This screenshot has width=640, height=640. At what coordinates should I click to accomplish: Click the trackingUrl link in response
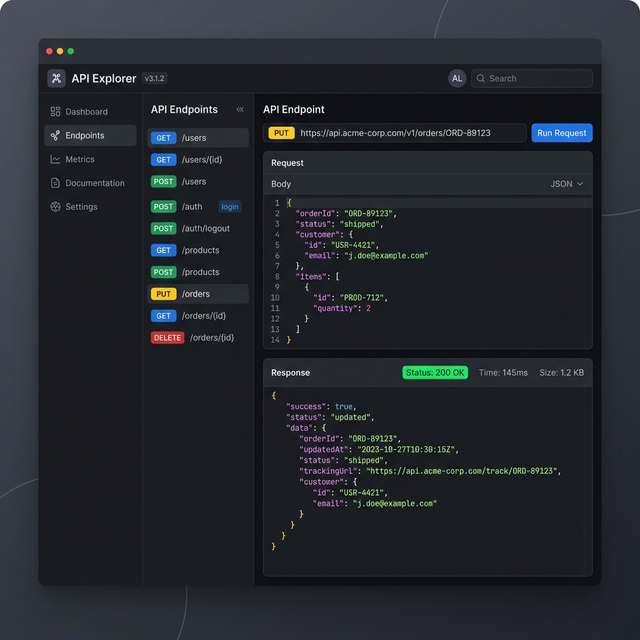tap(462, 471)
